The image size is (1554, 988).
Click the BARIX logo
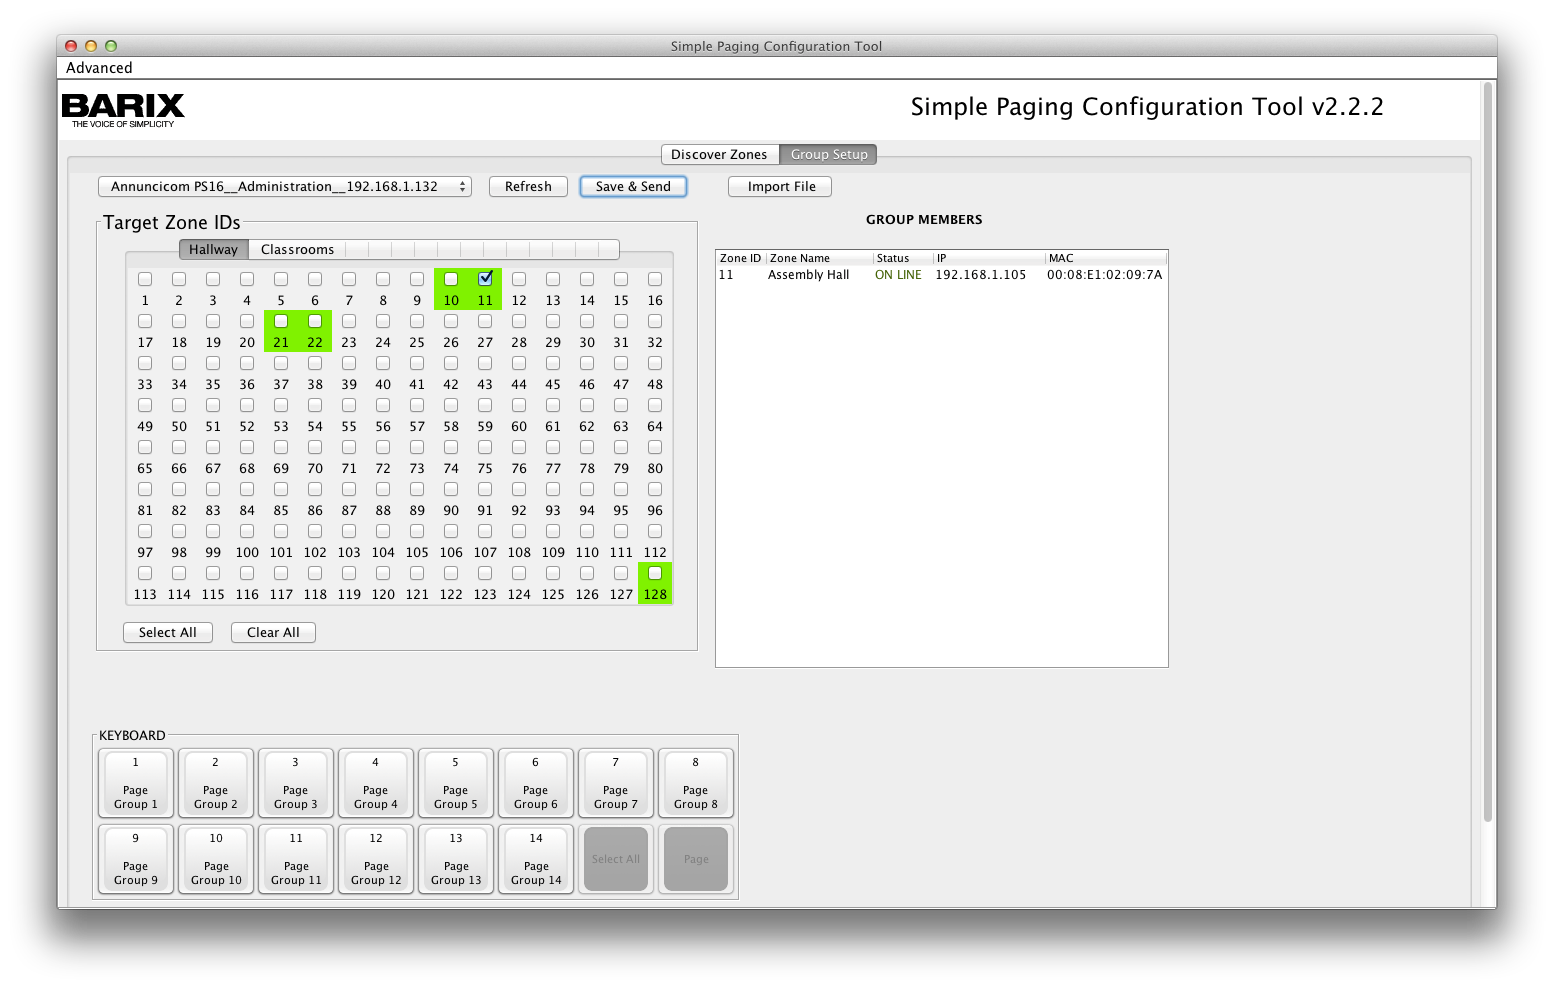pos(123,109)
